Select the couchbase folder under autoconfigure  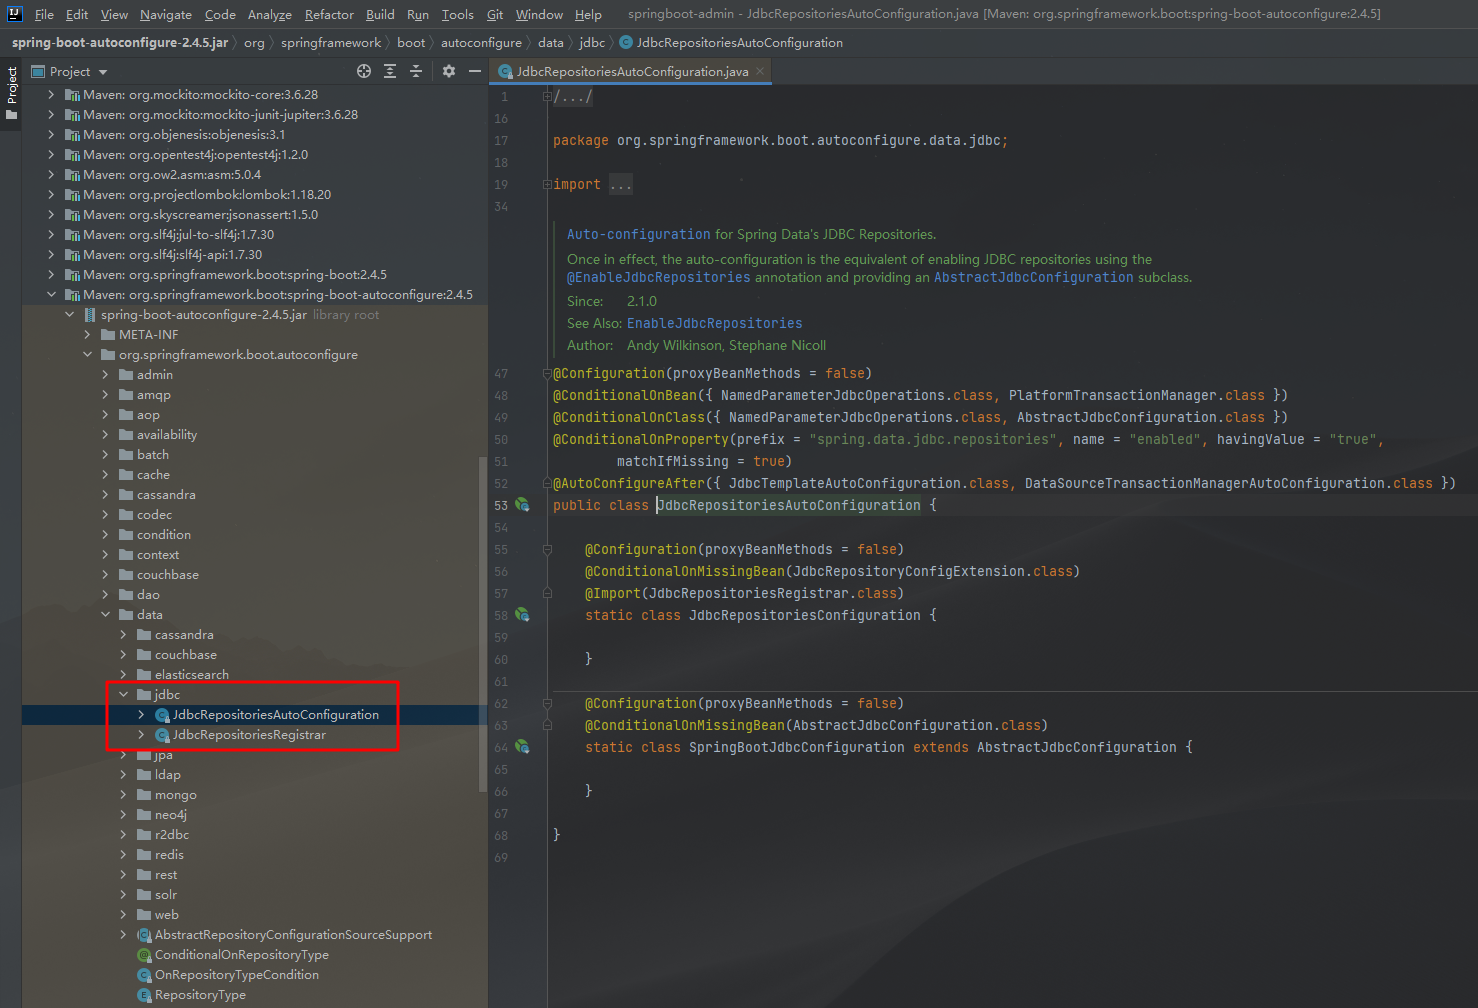[x=167, y=575]
